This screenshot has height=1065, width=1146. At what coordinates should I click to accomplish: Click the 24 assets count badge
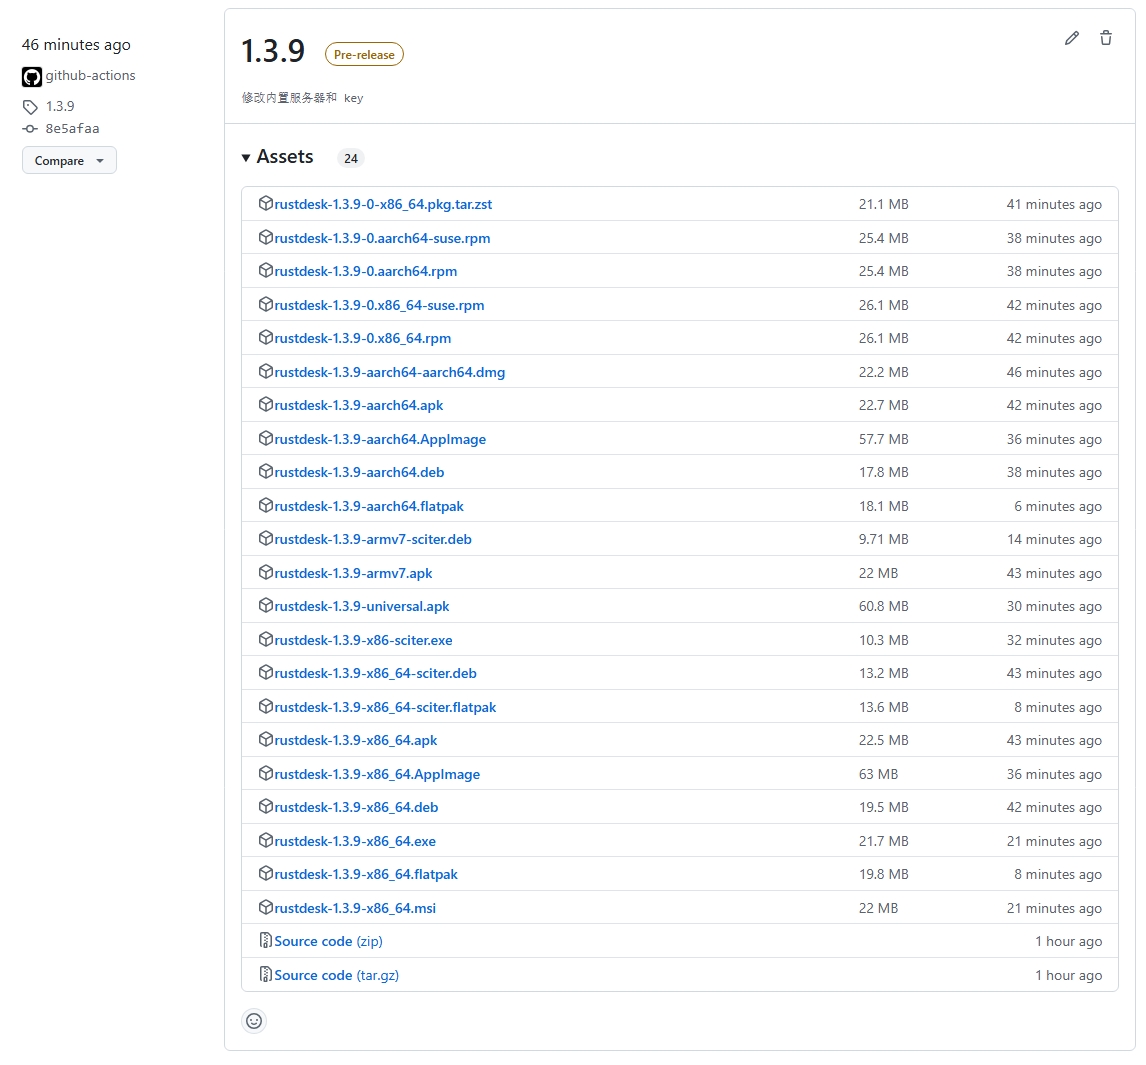(351, 159)
